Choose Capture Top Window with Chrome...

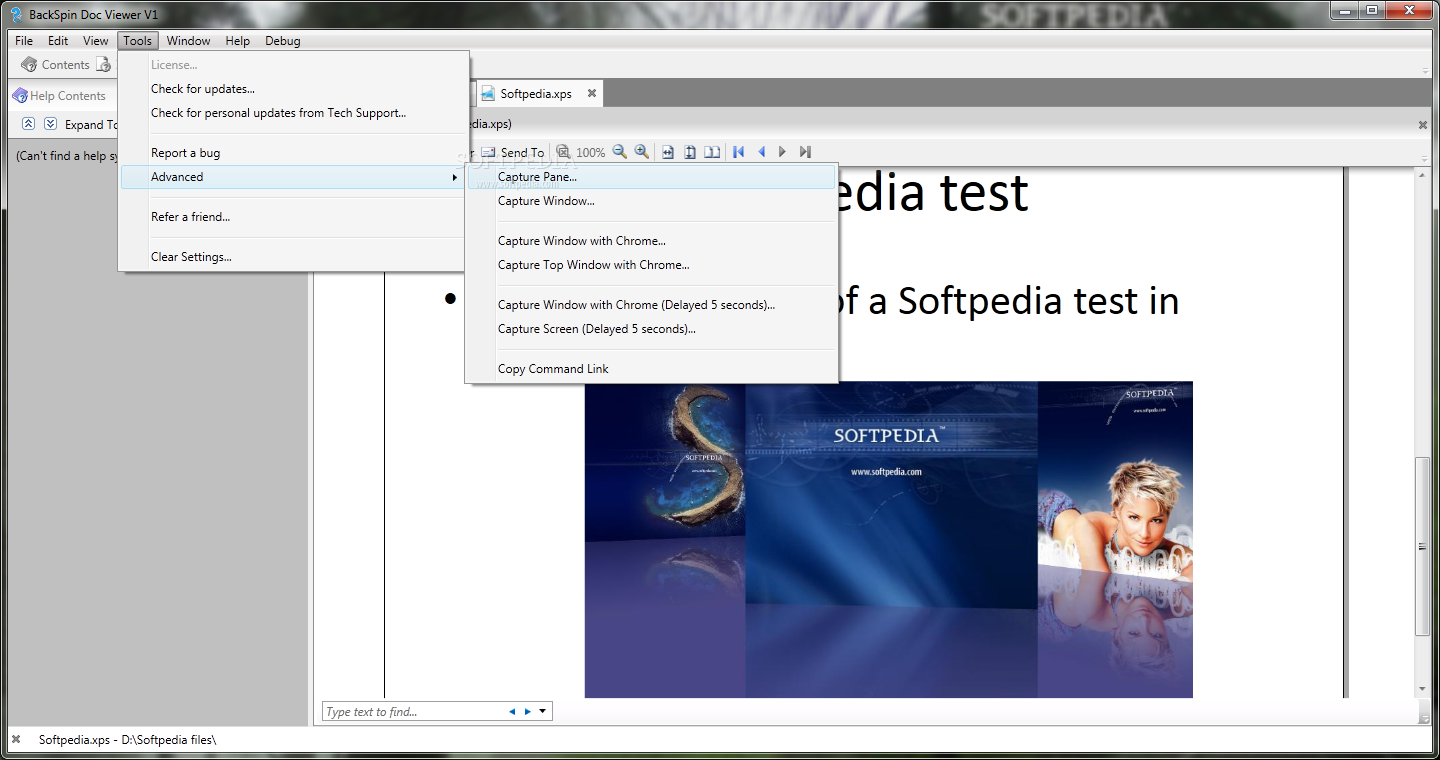tap(651, 265)
